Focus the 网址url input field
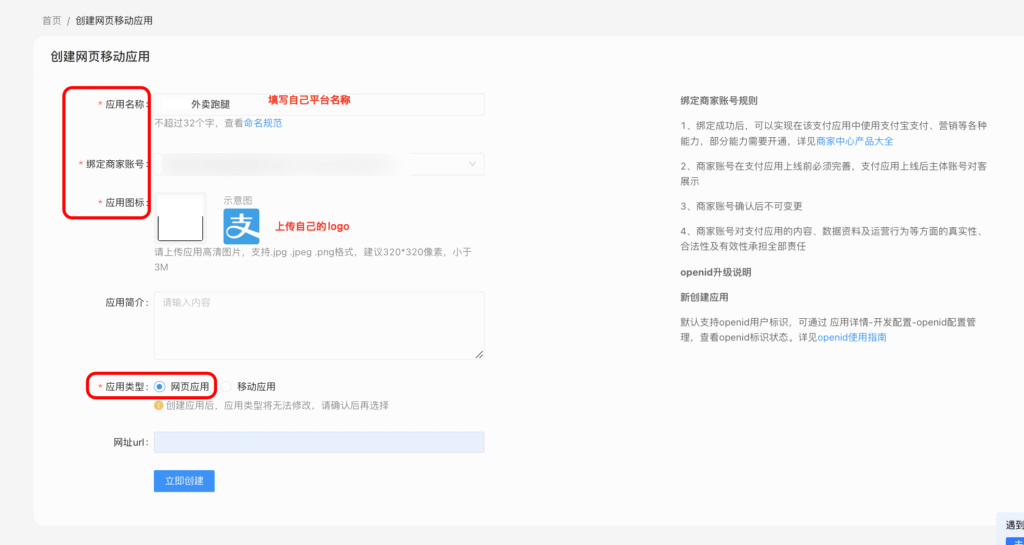The height and width of the screenshot is (545, 1024). click(318, 442)
